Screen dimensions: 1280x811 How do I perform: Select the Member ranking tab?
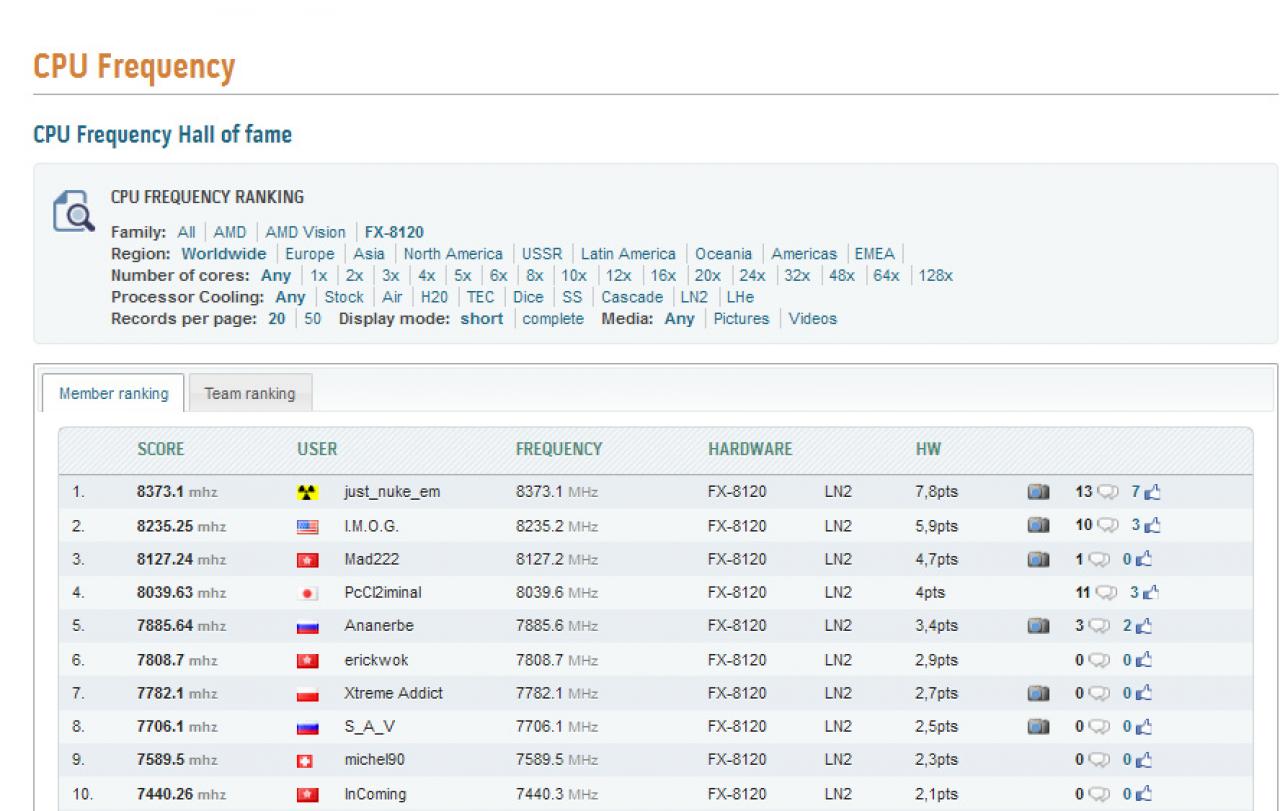coord(114,393)
